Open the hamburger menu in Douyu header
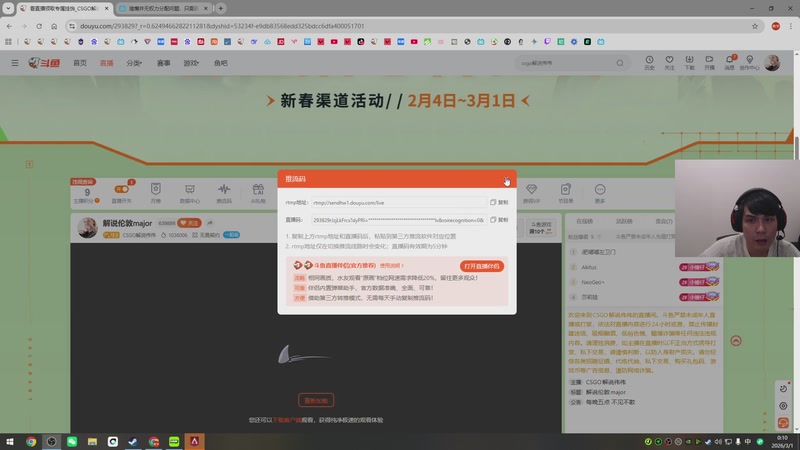 coord(15,63)
